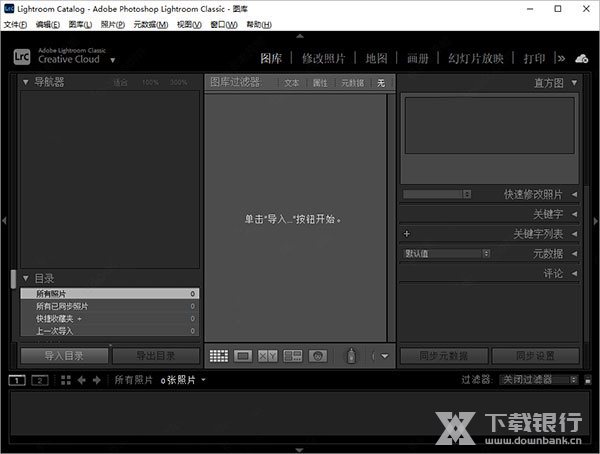Open people view in toolbar

coord(318,356)
